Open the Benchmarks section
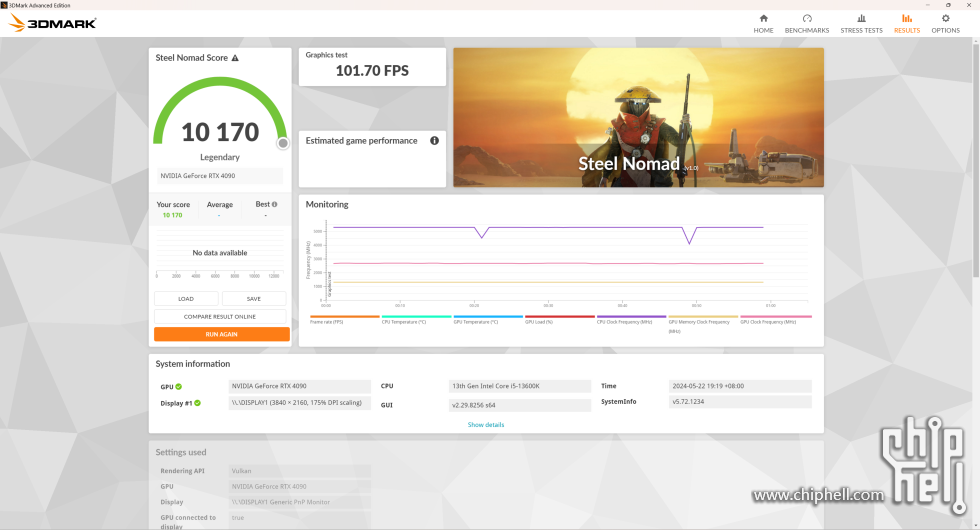The height and width of the screenshot is (530, 980). pos(807,24)
